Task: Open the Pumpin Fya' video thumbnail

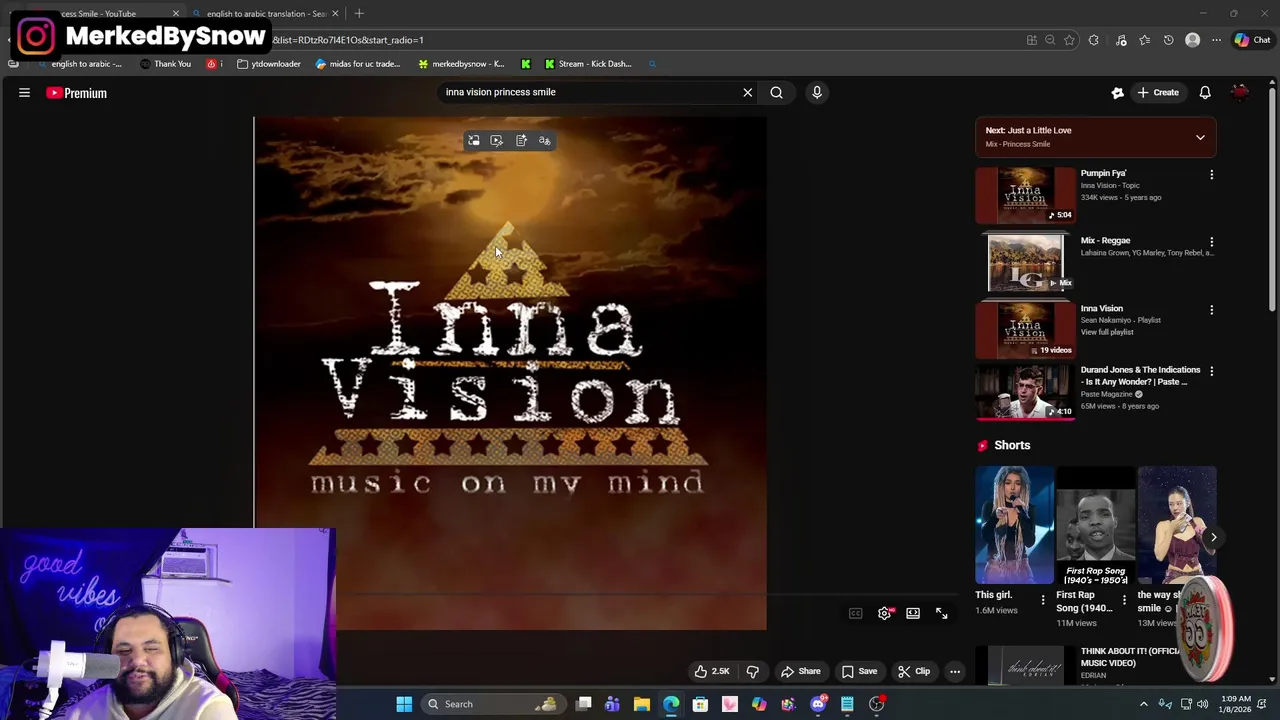Action: point(1025,195)
